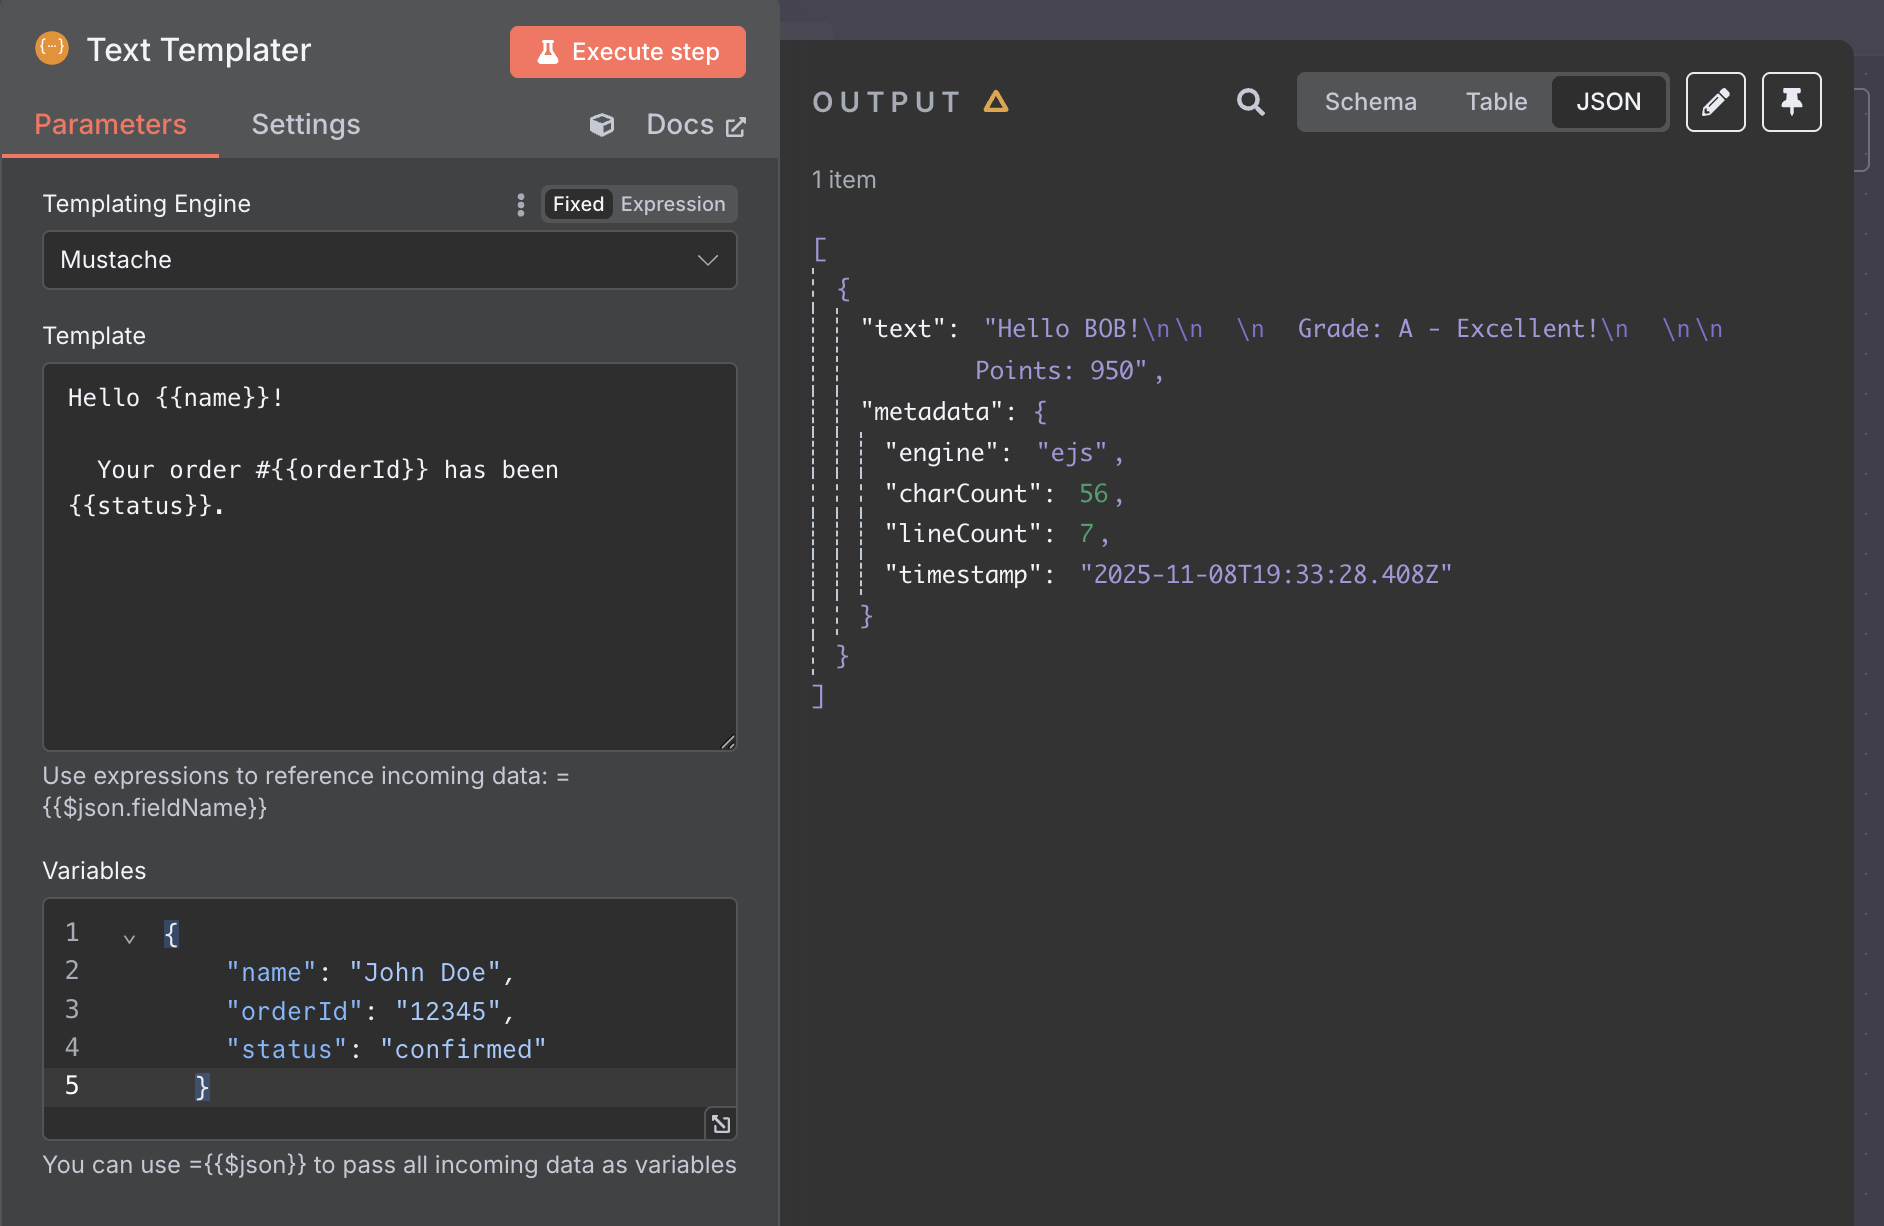Open the Docs link

pyautogui.click(x=696, y=125)
